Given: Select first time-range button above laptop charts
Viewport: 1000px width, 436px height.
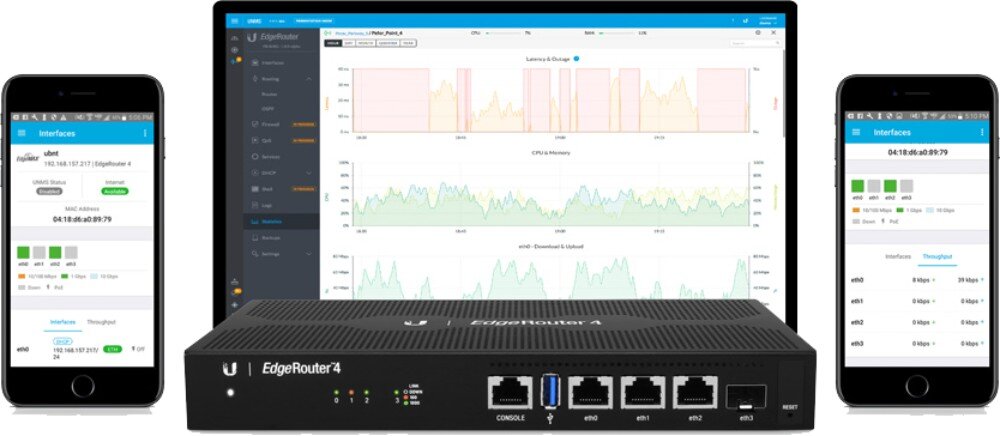Looking at the screenshot, I should (332, 43).
